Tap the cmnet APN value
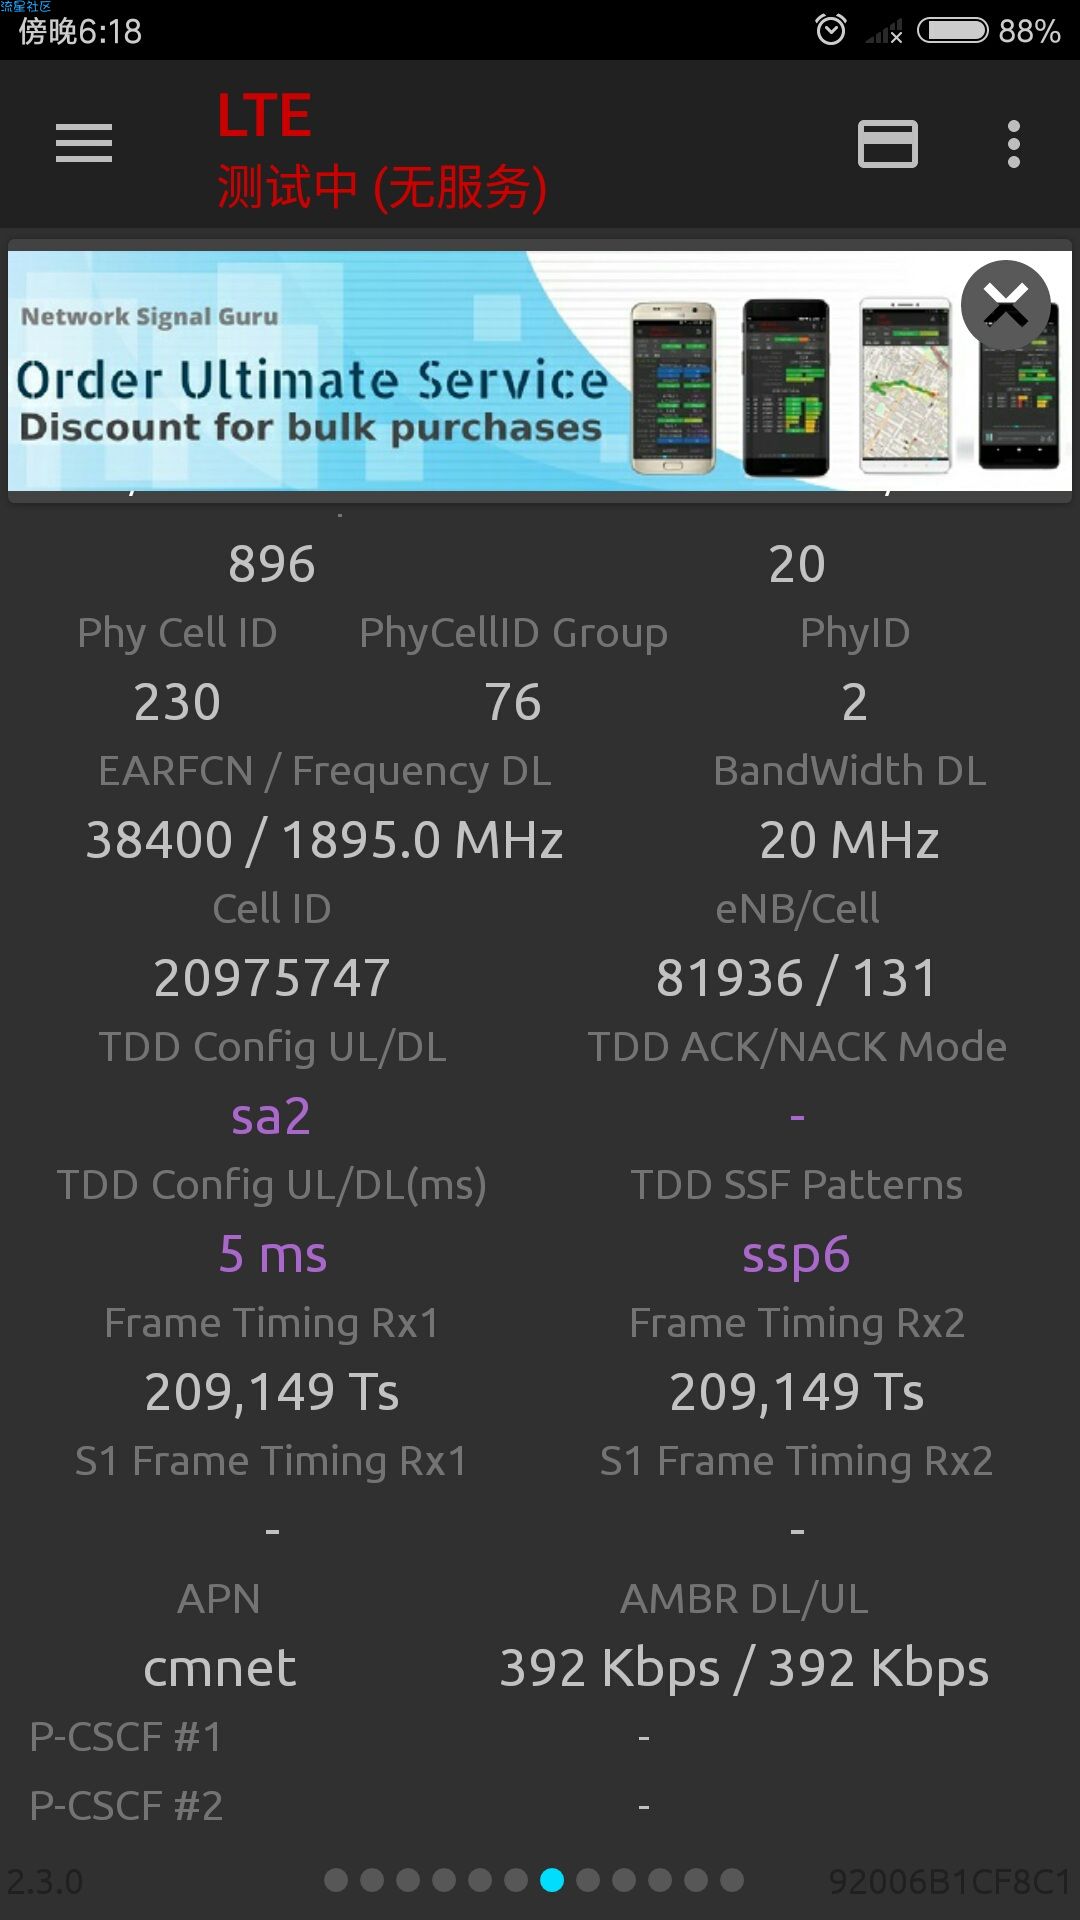The width and height of the screenshot is (1080, 1920). click(219, 1668)
